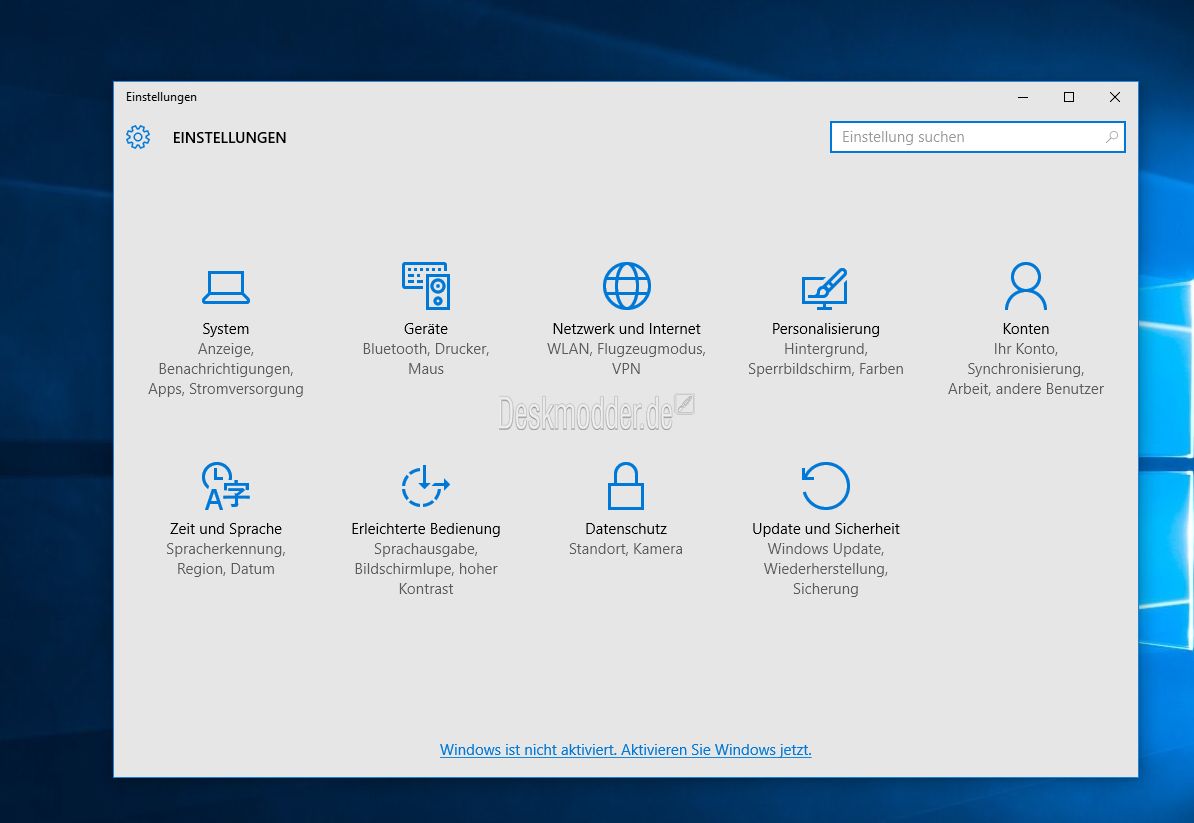The image size is (1194, 823).
Task: Select the Konten label
Action: (x=1026, y=329)
